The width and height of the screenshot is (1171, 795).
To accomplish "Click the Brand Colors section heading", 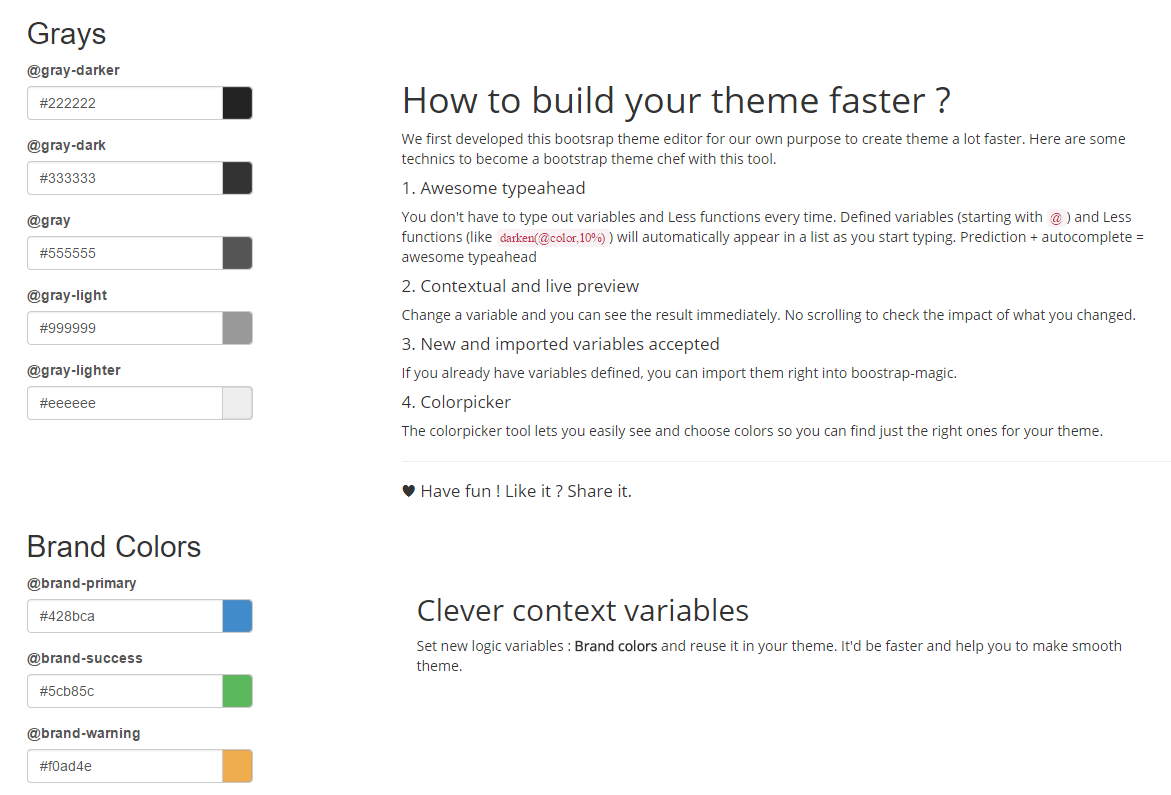I will tap(114, 547).
